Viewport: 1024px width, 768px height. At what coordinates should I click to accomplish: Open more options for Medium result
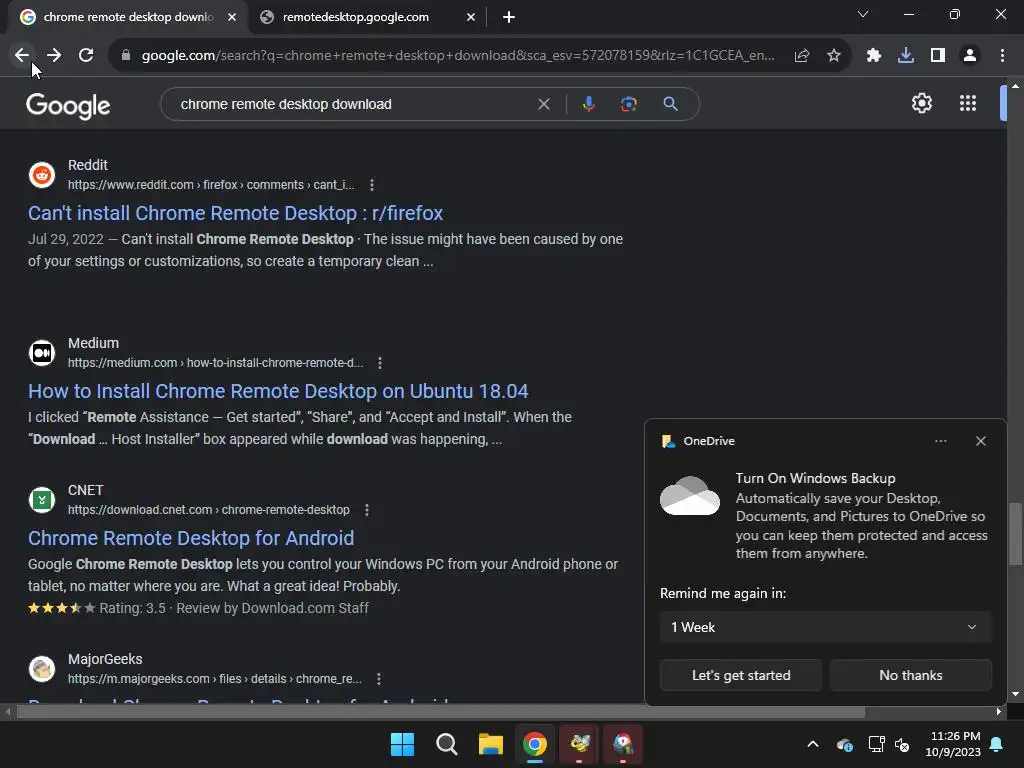pyautogui.click(x=380, y=363)
